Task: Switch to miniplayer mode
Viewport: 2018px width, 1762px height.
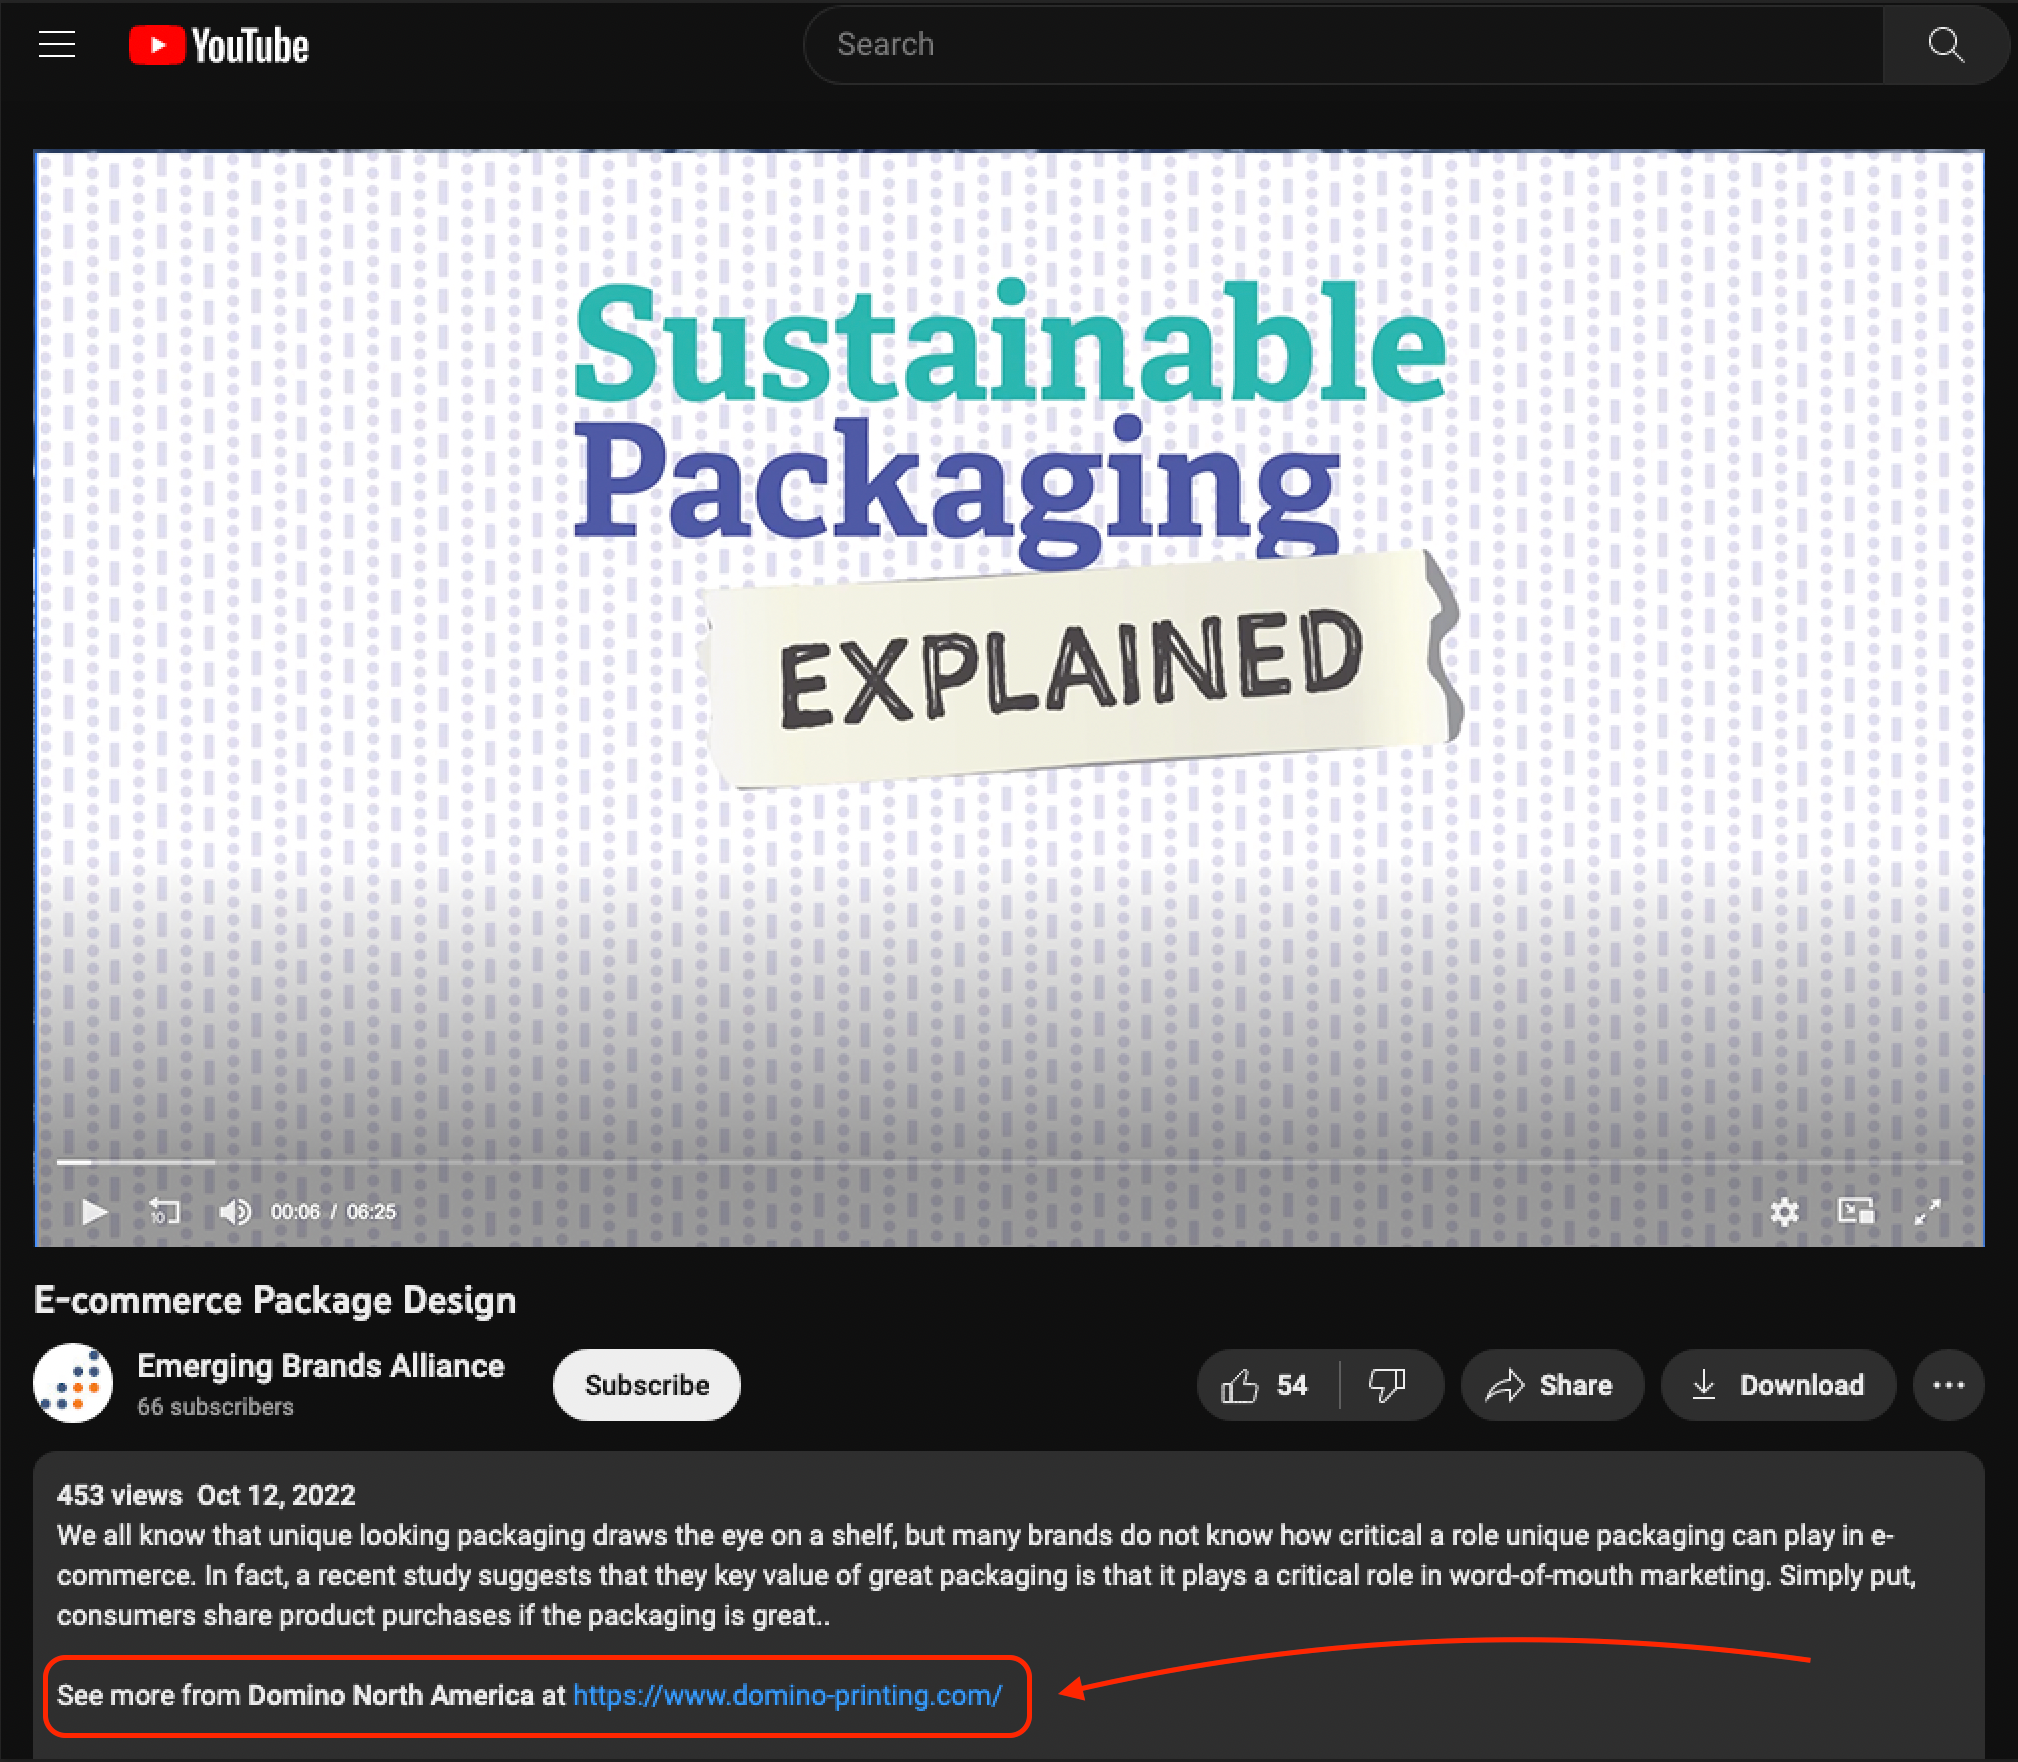Action: pos(1856,1212)
